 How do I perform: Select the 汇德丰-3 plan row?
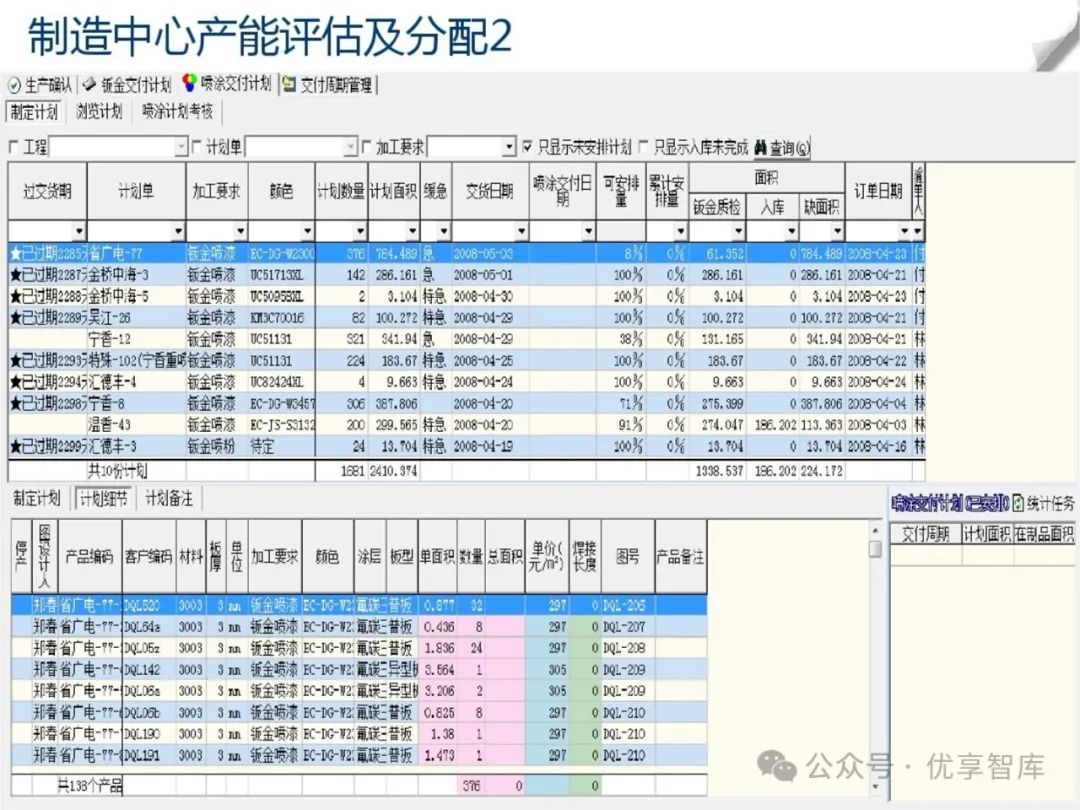(466, 446)
